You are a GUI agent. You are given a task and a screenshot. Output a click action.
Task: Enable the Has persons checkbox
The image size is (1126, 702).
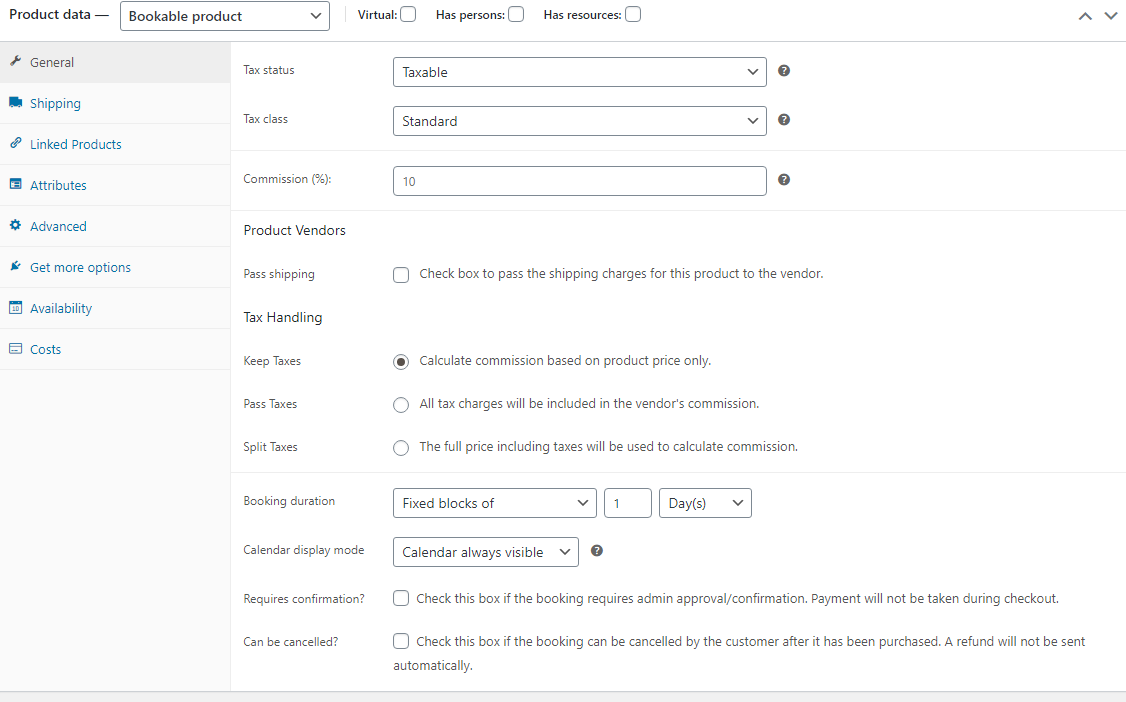(x=516, y=14)
